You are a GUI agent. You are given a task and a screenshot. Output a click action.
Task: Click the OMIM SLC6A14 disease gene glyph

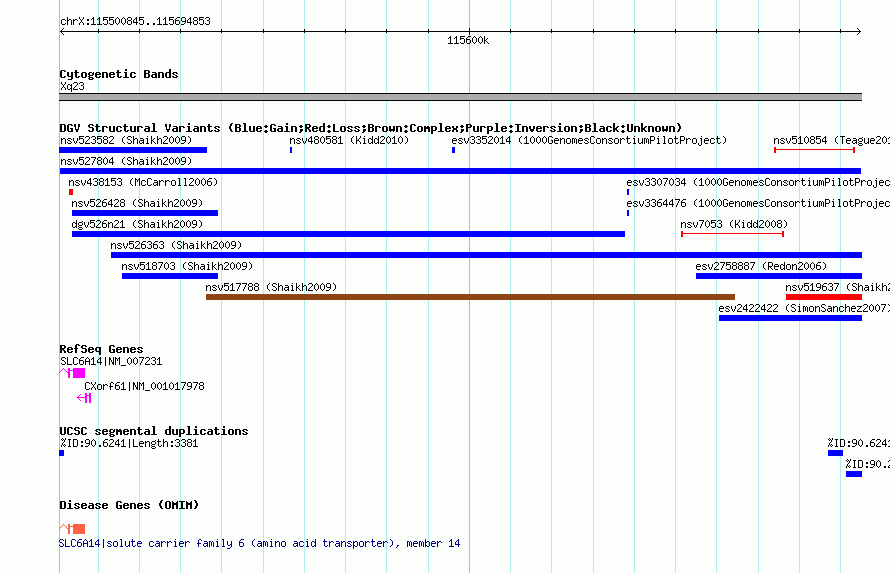coord(72,529)
